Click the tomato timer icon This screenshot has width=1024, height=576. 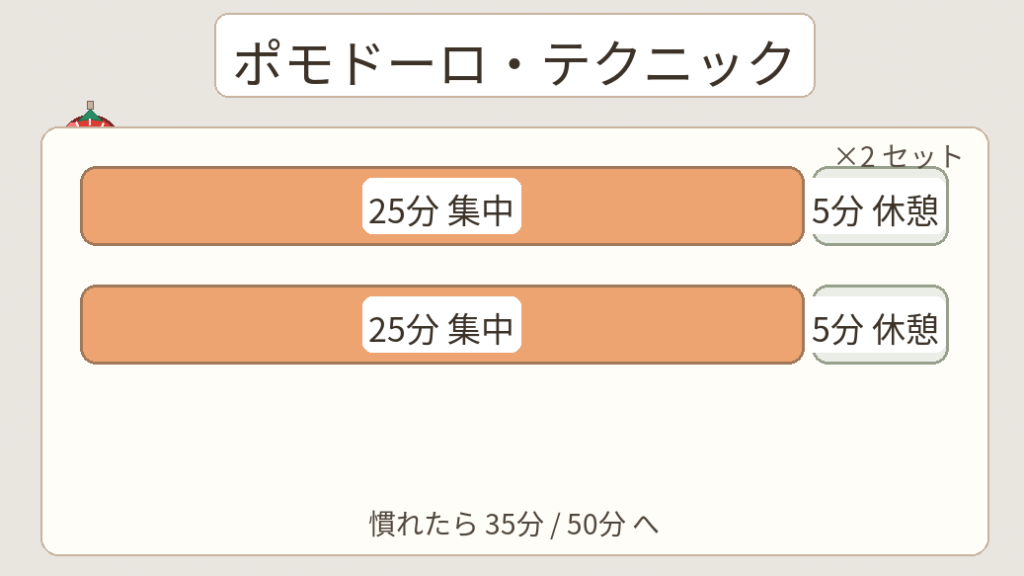click(x=89, y=123)
